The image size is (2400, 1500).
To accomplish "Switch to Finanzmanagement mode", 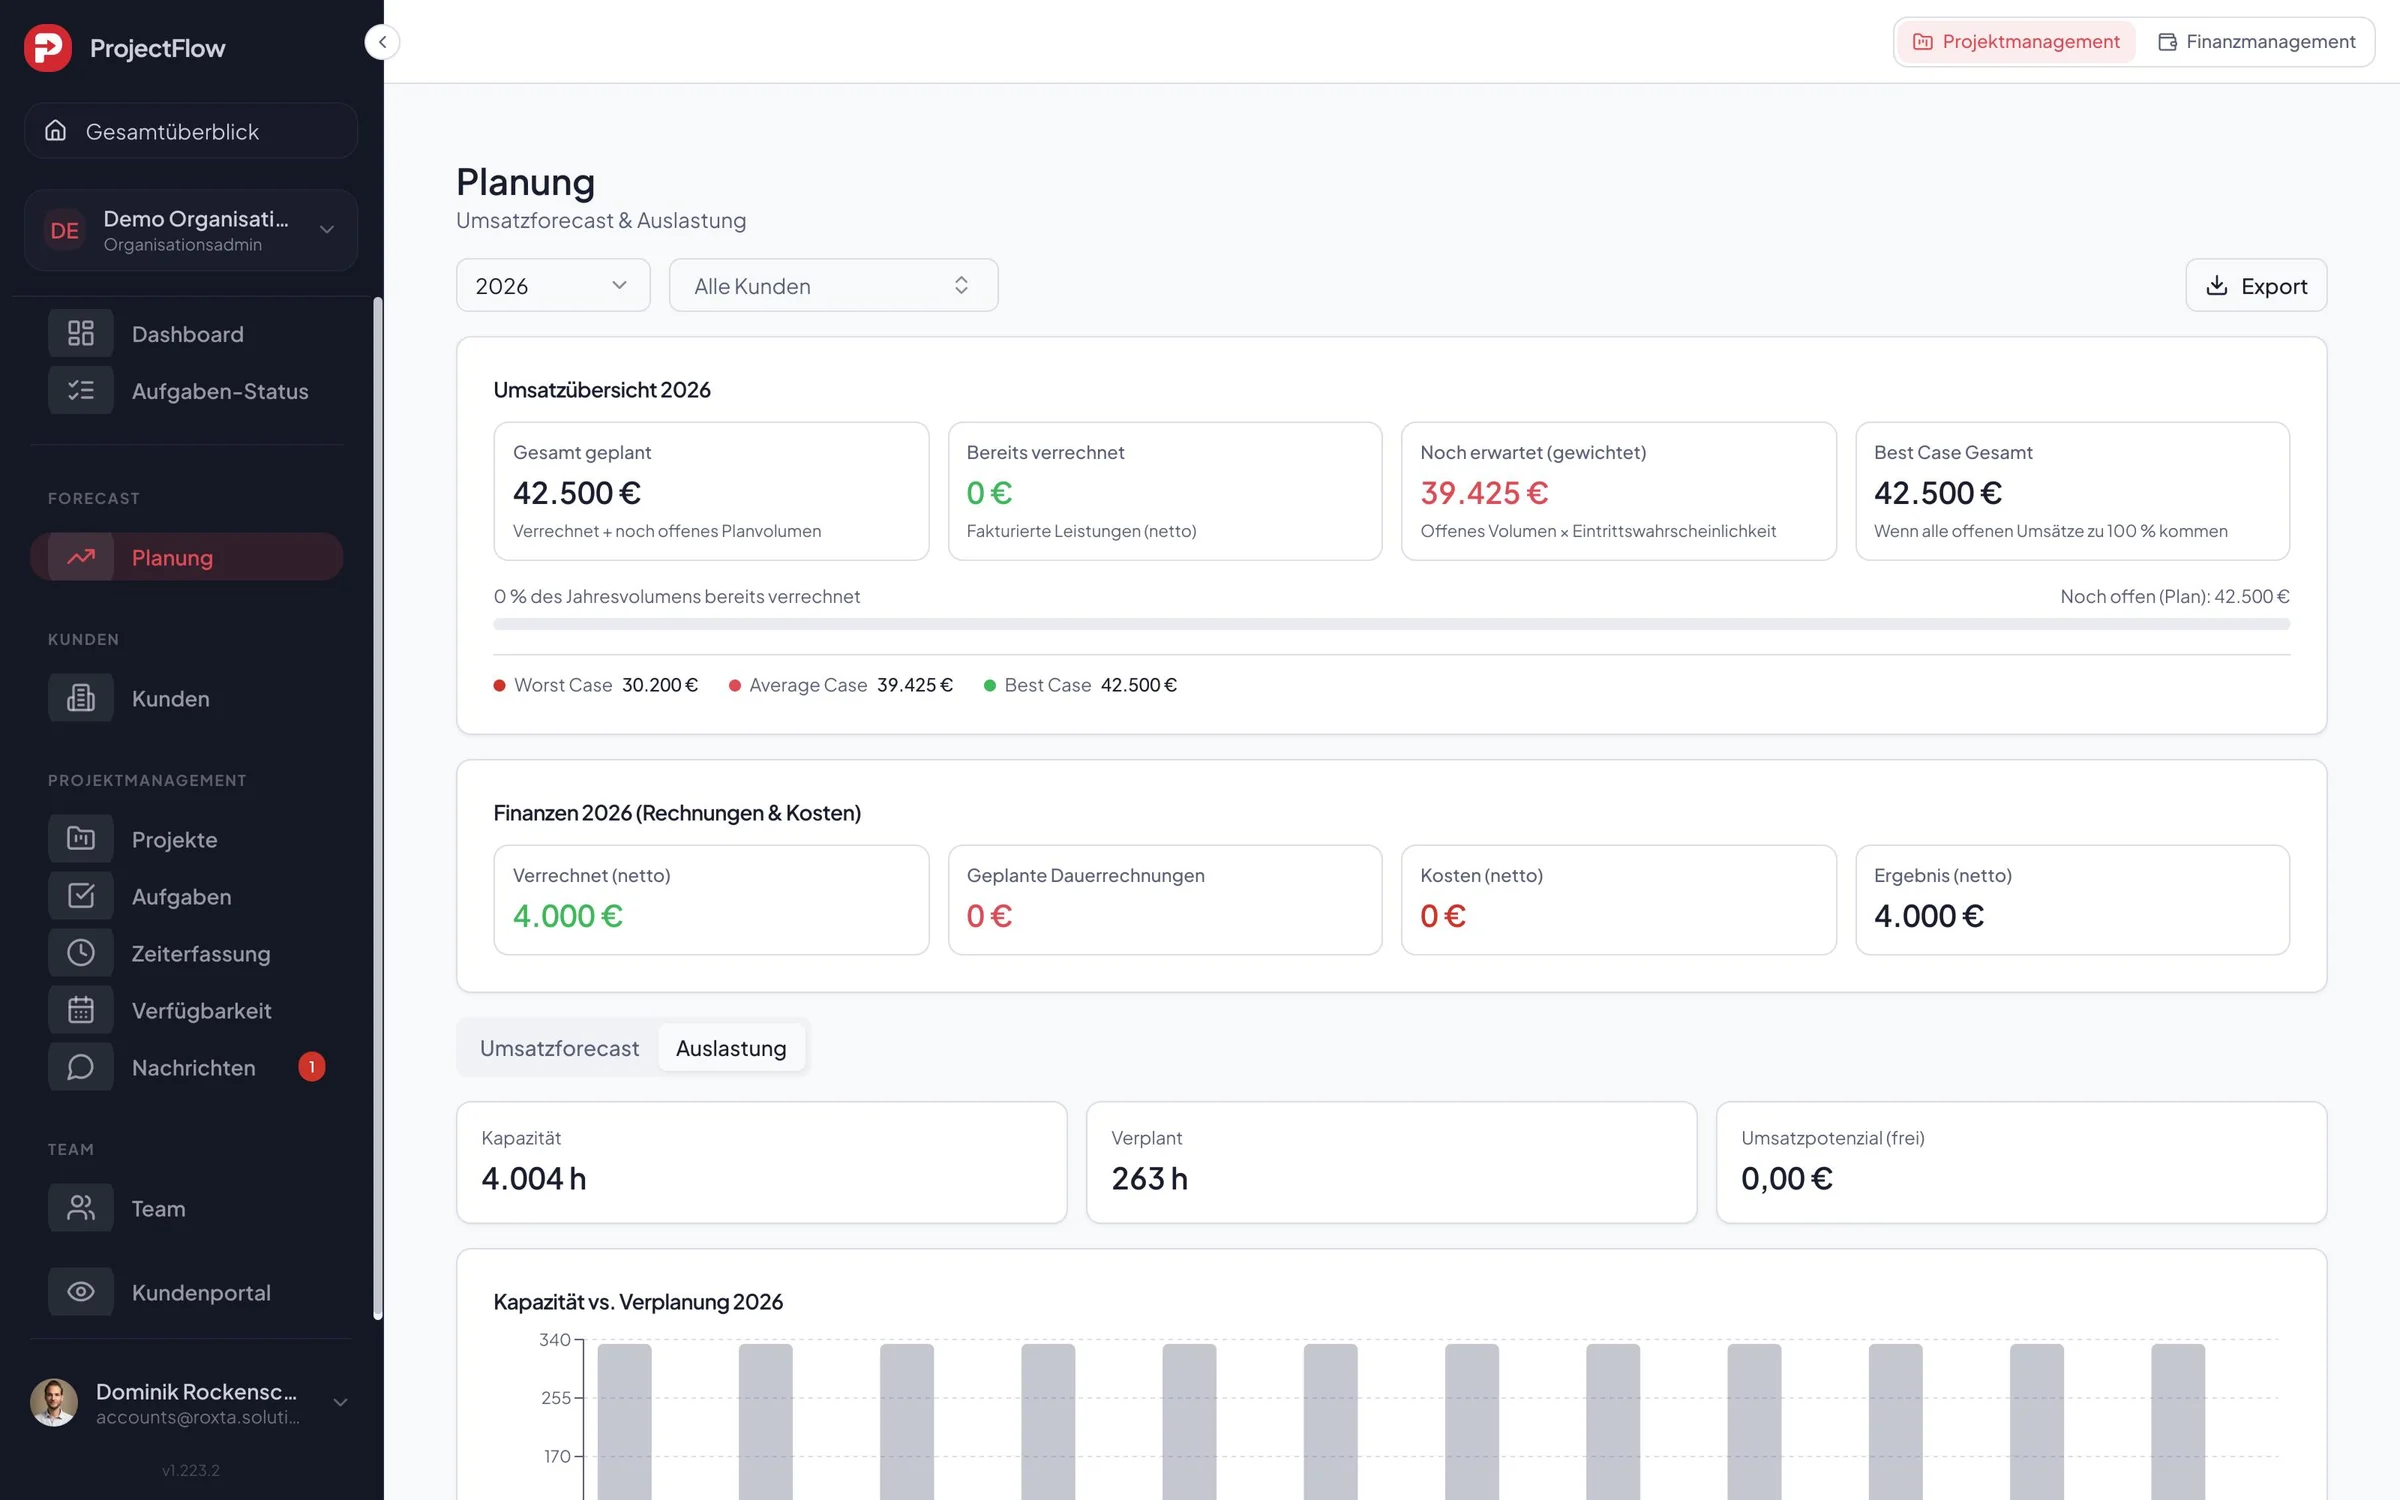I will coord(2256,42).
